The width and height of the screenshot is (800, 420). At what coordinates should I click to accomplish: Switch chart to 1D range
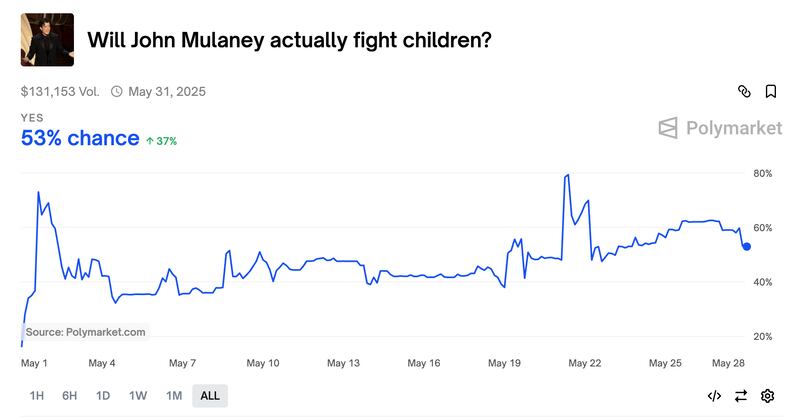tap(103, 396)
